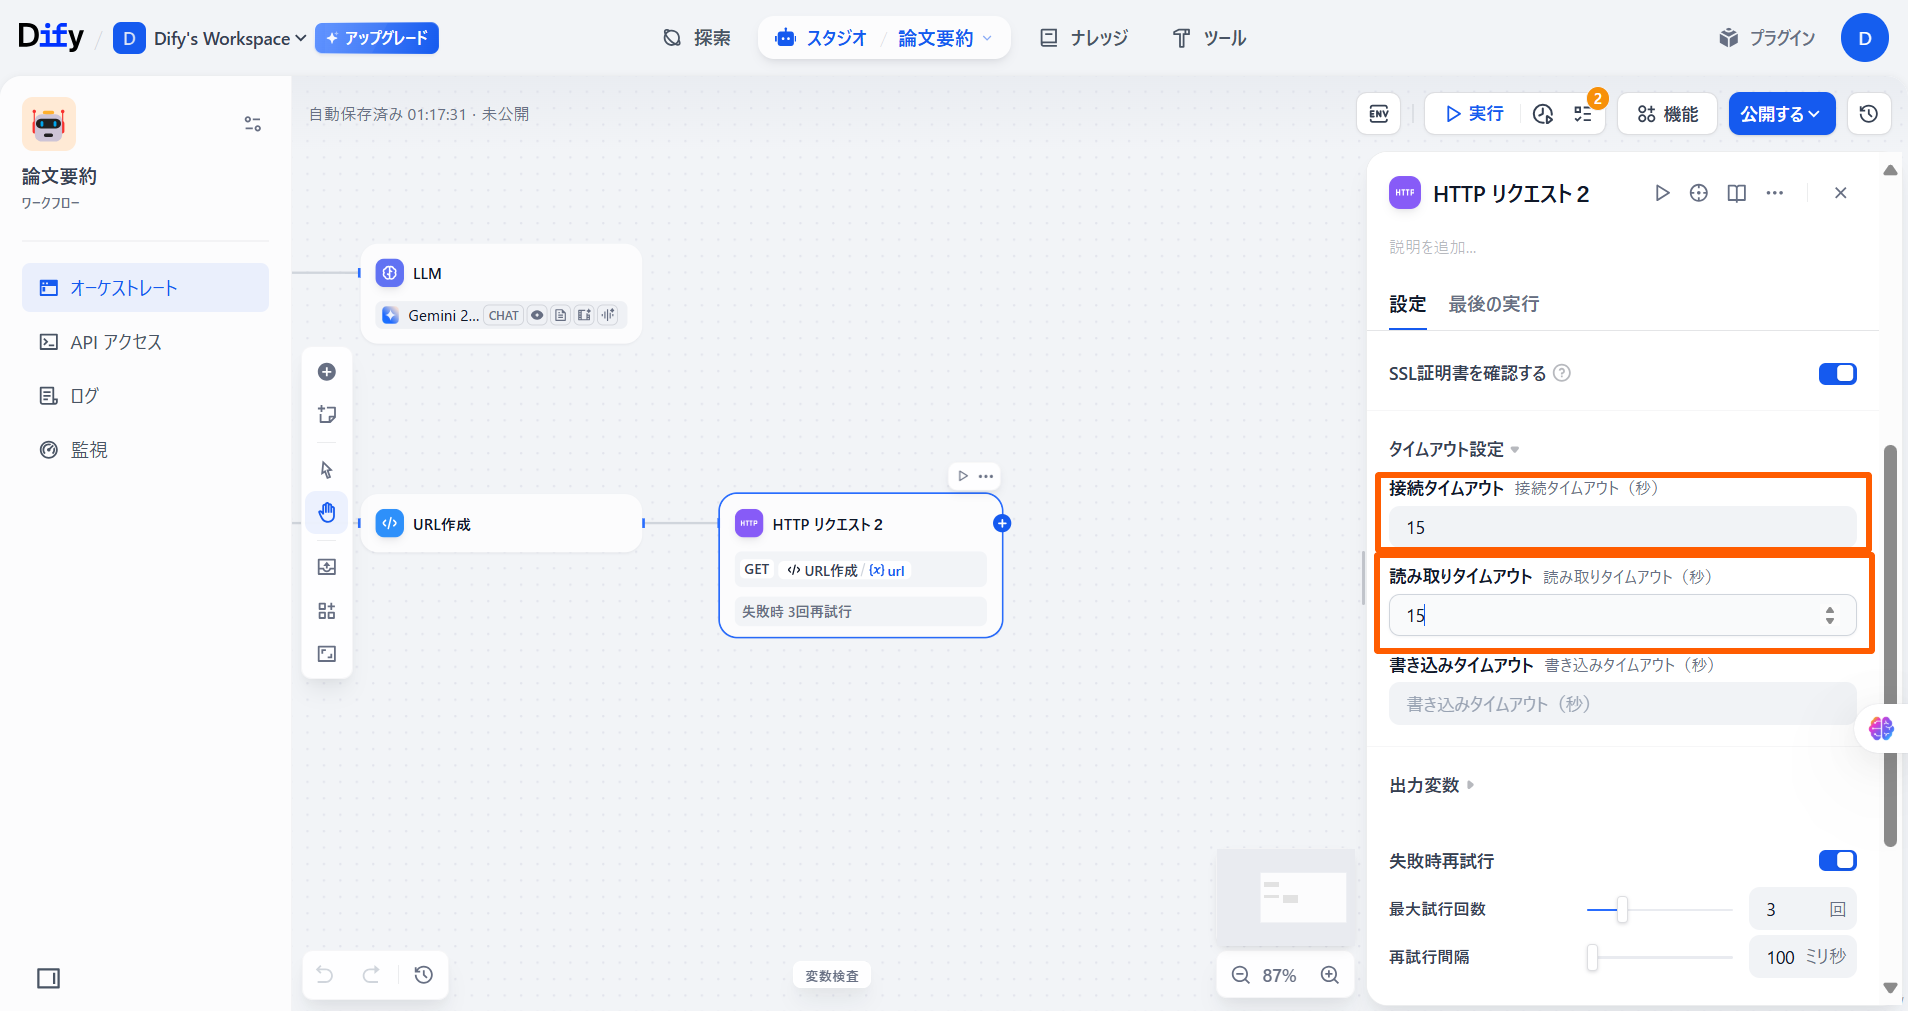Click the アップグレード button
1908x1011 pixels.
(x=377, y=38)
